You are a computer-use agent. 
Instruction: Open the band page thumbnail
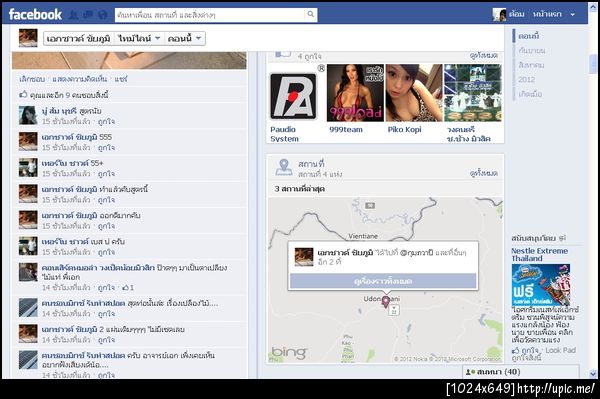[473, 93]
